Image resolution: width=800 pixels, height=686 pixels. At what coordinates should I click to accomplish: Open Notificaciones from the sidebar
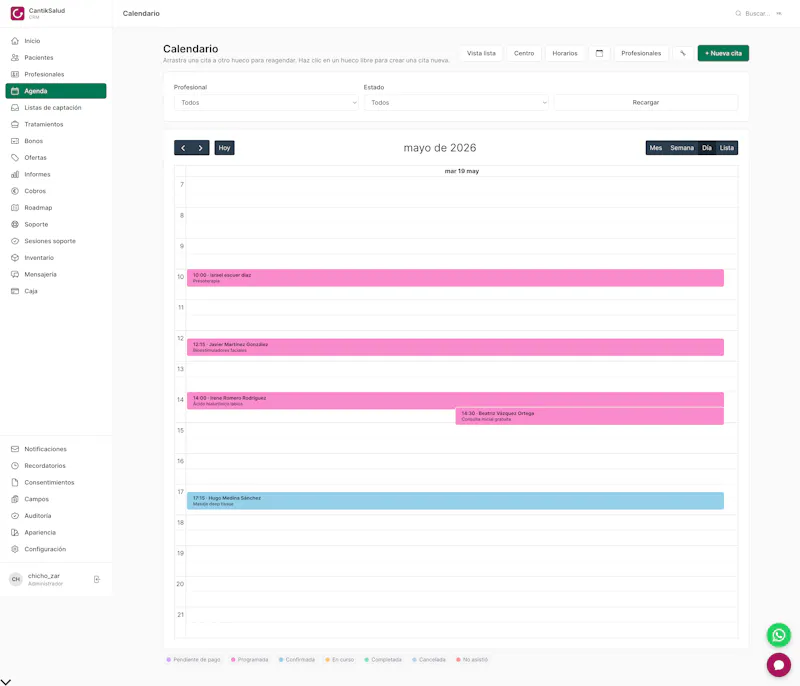tap(56, 449)
